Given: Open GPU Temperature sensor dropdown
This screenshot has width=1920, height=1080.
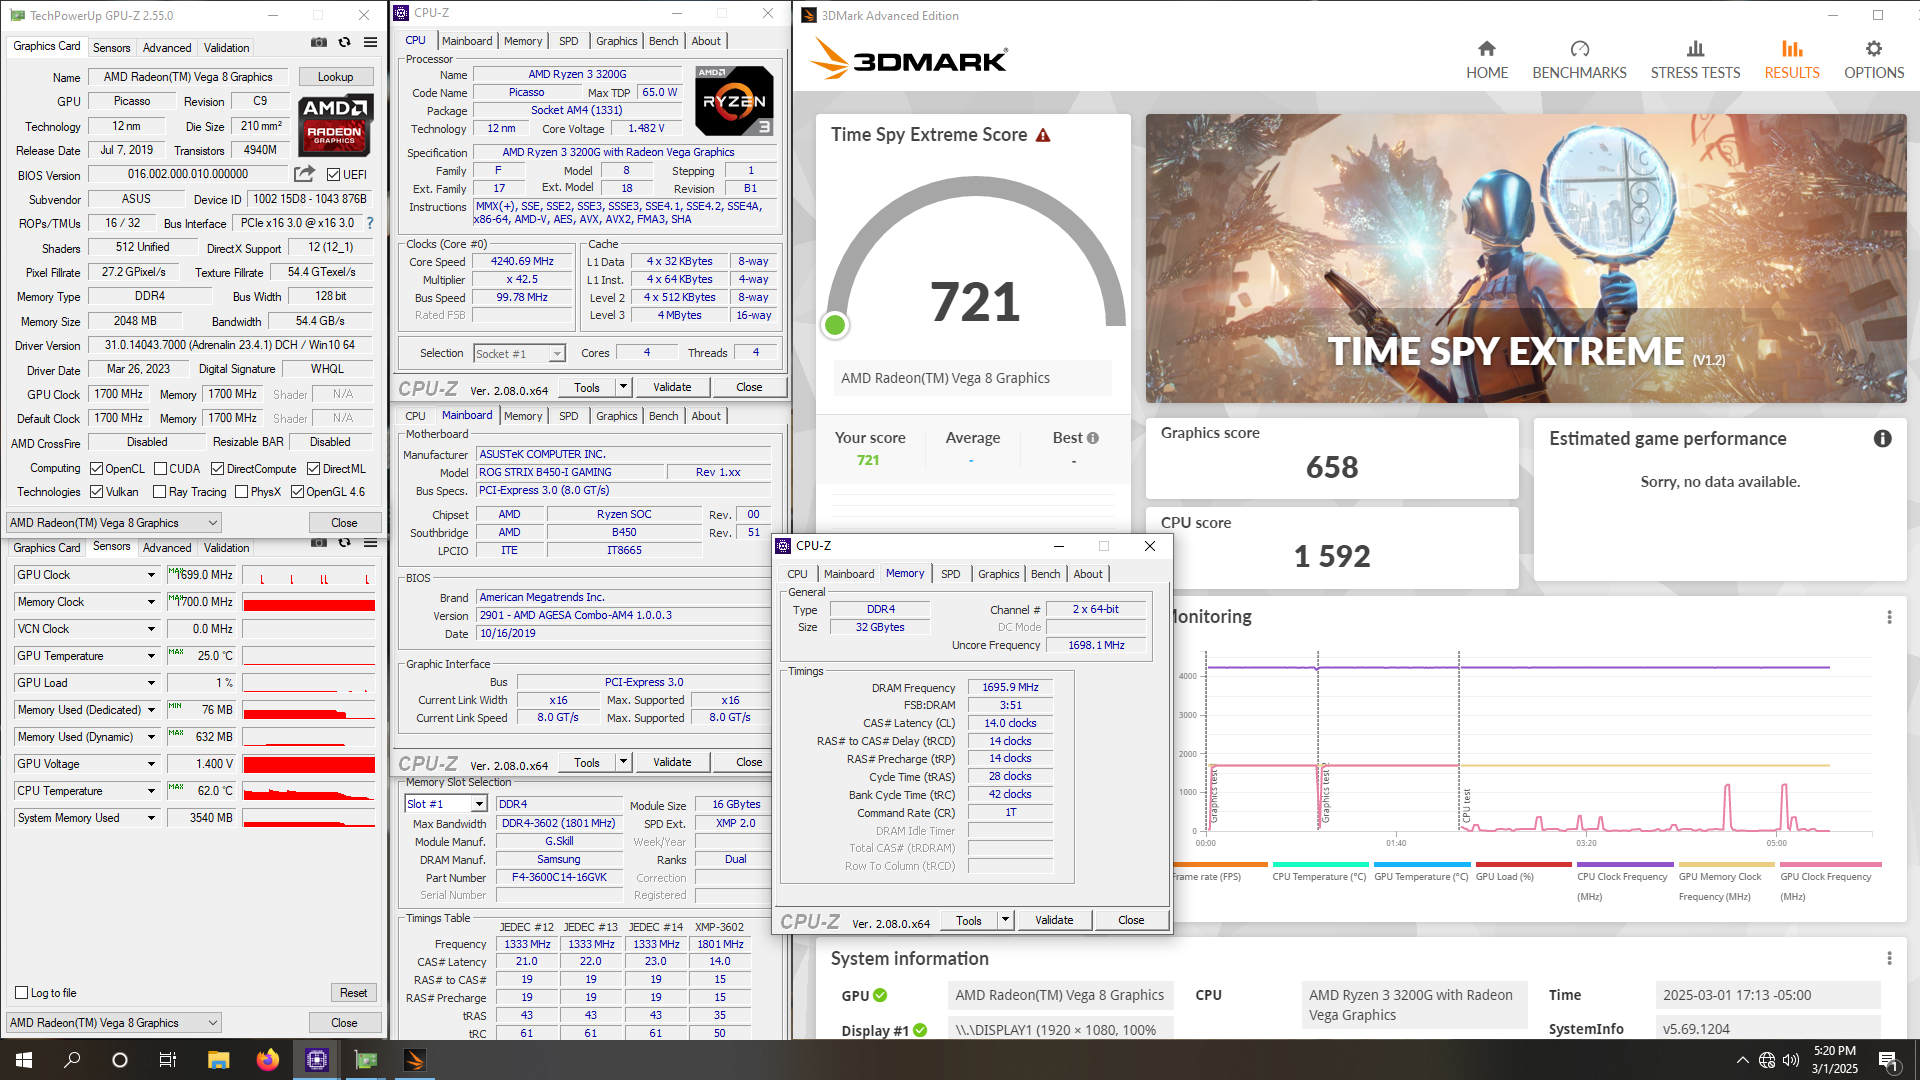Looking at the screenshot, I should coord(151,656).
